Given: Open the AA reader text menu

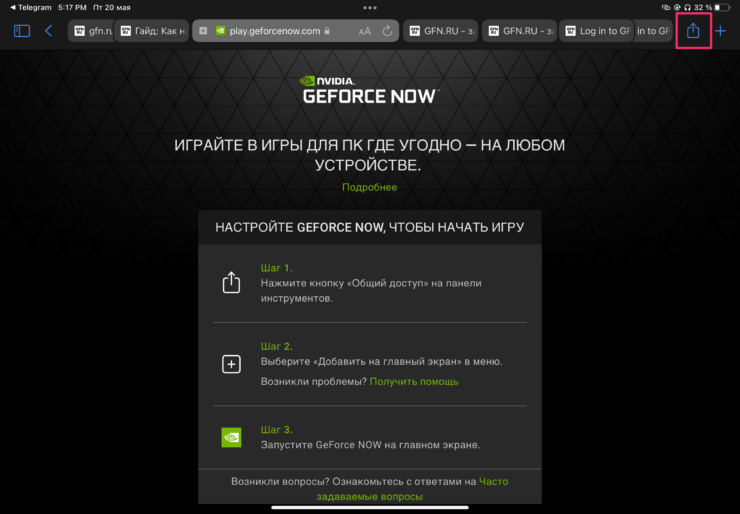Looking at the screenshot, I should pos(364,32).
